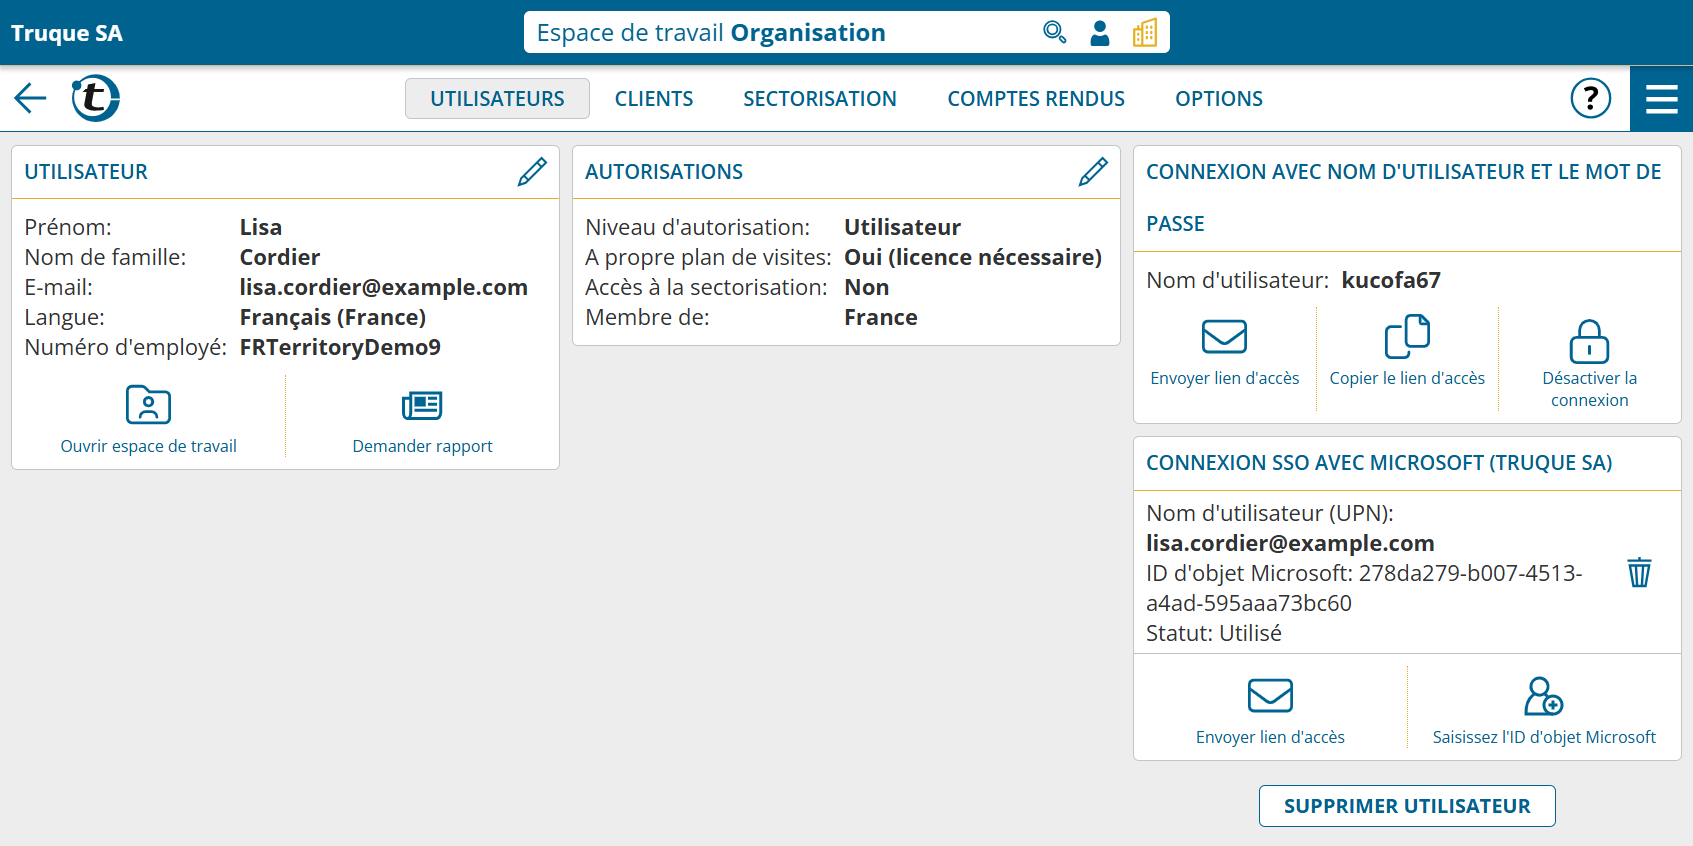This screenshot has height=846, width=1693.
Task: Open the help question mark icon
Action: pos(1590,98)
